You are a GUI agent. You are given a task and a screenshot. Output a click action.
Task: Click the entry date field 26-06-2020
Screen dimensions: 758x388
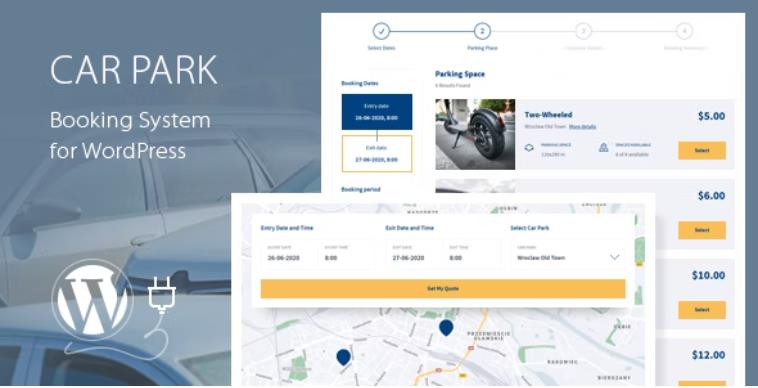pos(289,254)
